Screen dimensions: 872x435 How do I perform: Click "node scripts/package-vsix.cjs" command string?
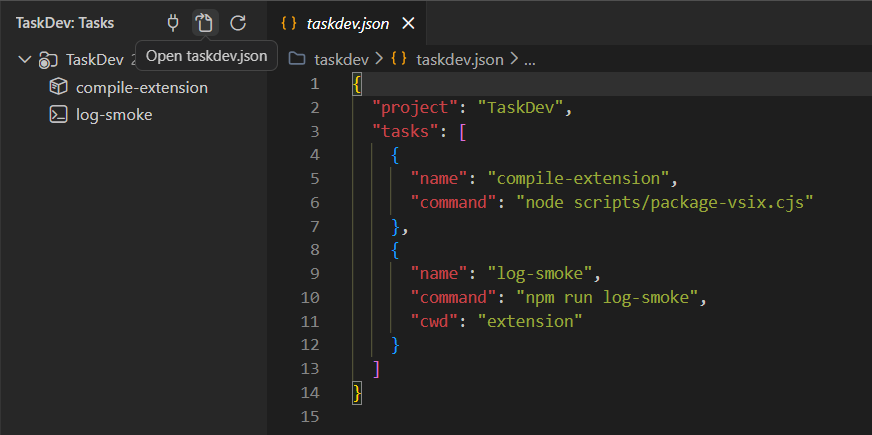coord(665,202)
